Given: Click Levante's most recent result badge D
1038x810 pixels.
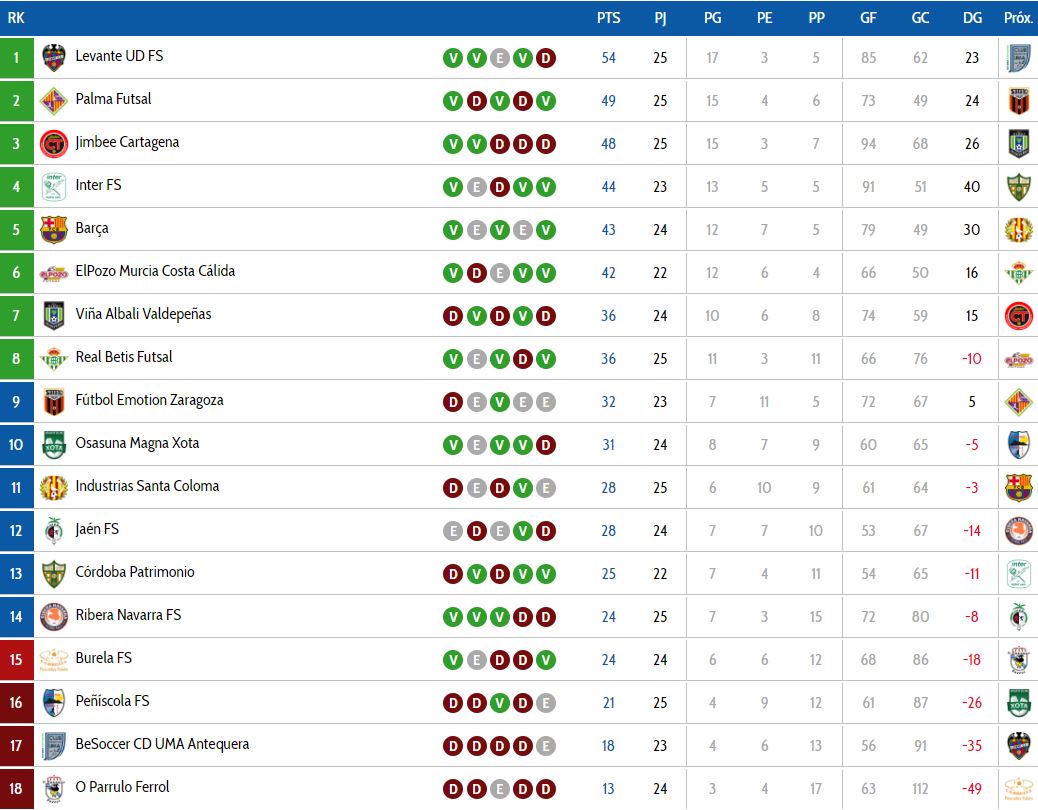Looking at the screenshot, I should point(545,58).
